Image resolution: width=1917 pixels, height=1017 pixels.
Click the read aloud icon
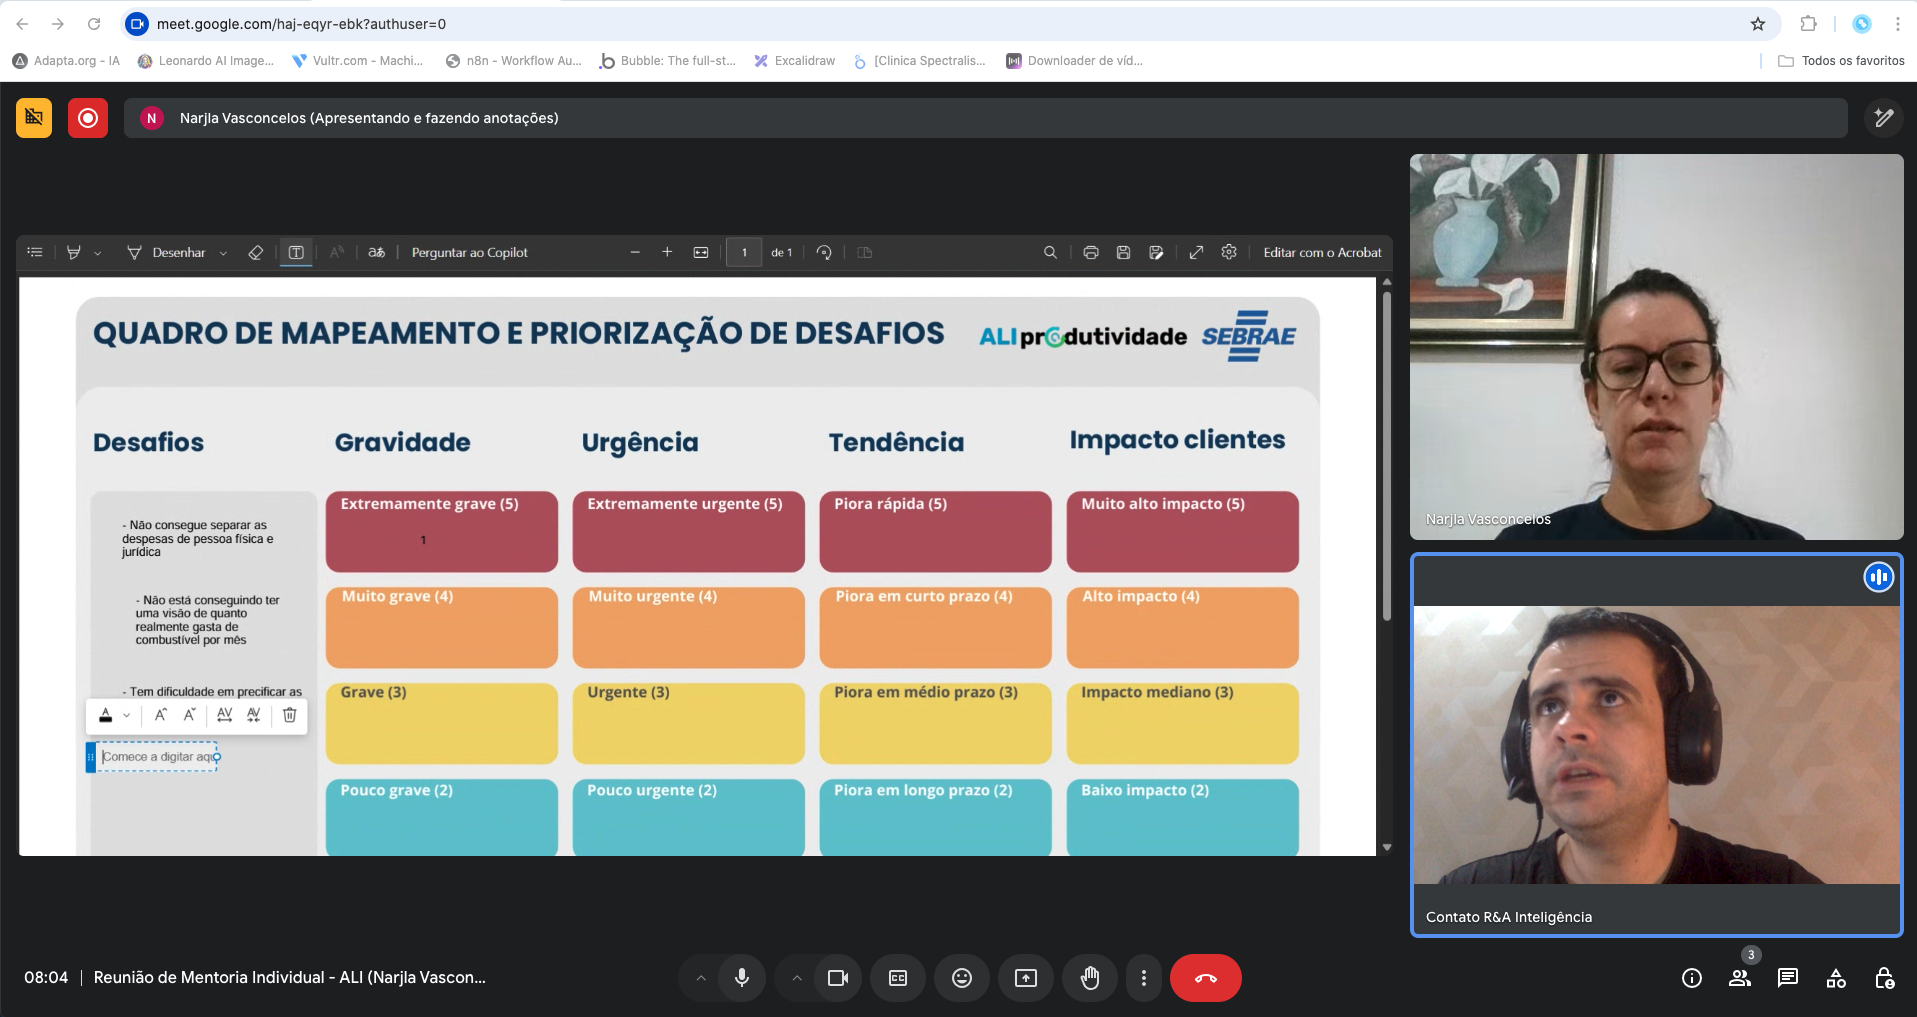click(x=336, y=253)
